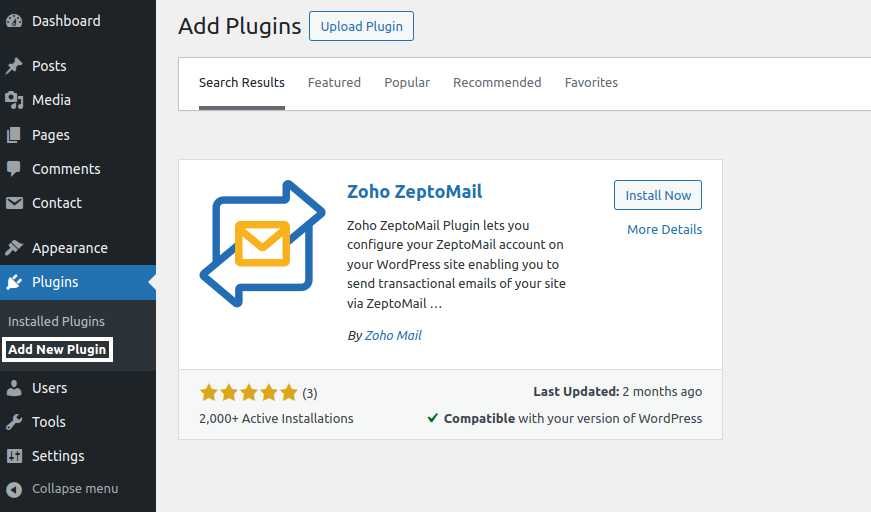Click the Zoho ZeptoMail plugin logo thumbnail
Image resolution: width=871 pixels, height=512 pixels.
[262, 243]
